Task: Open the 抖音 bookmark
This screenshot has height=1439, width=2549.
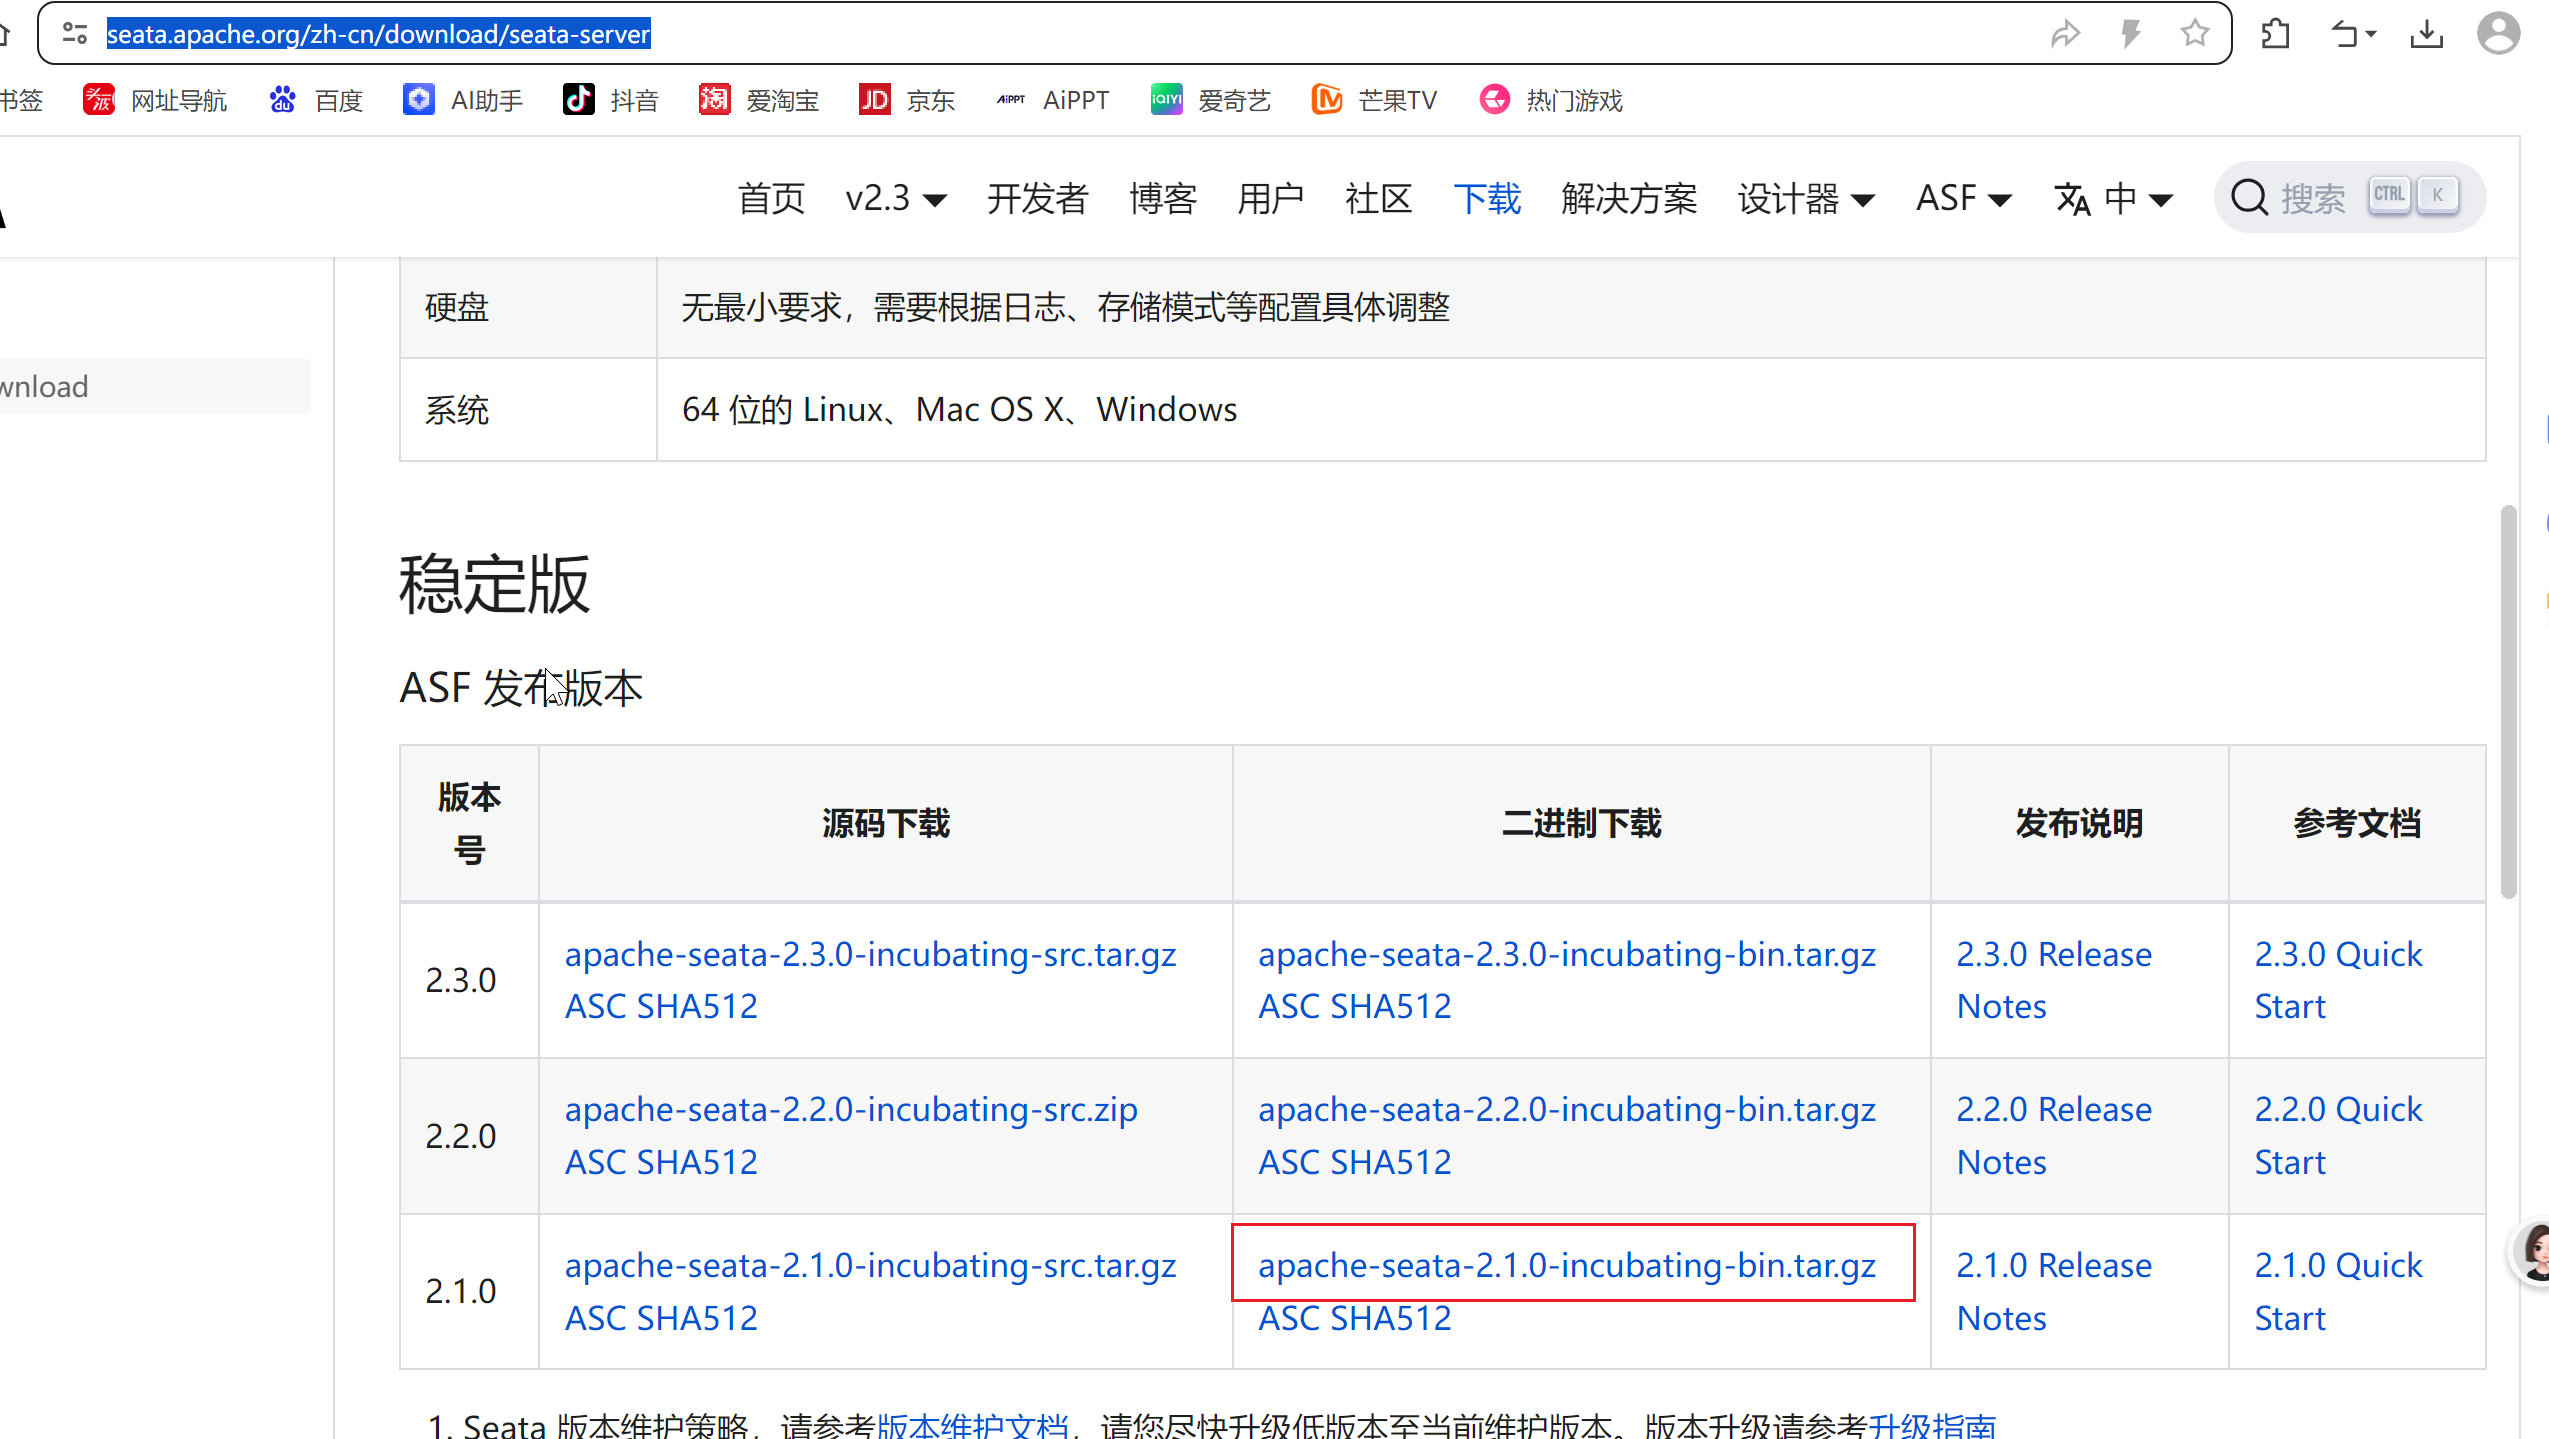Action: pyautogui.click(x=611, y=100)
